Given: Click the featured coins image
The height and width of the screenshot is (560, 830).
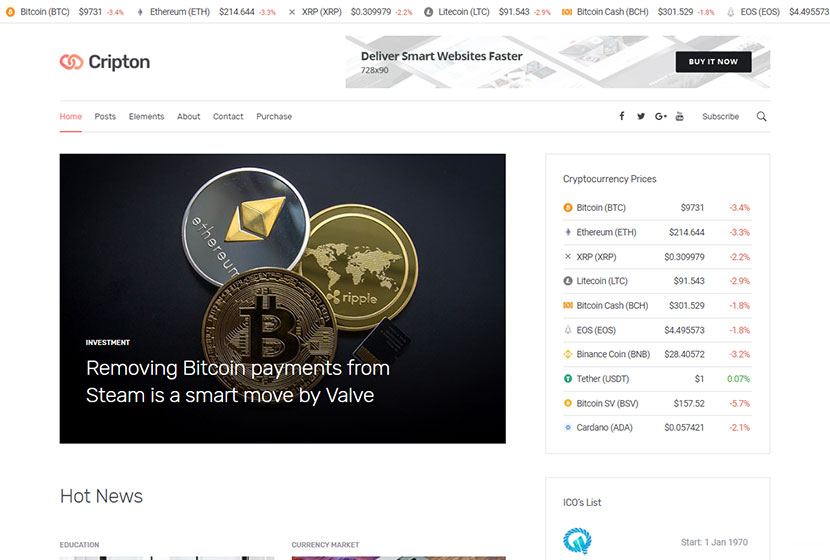Looking at the screenshot, I should coord(283,299).
